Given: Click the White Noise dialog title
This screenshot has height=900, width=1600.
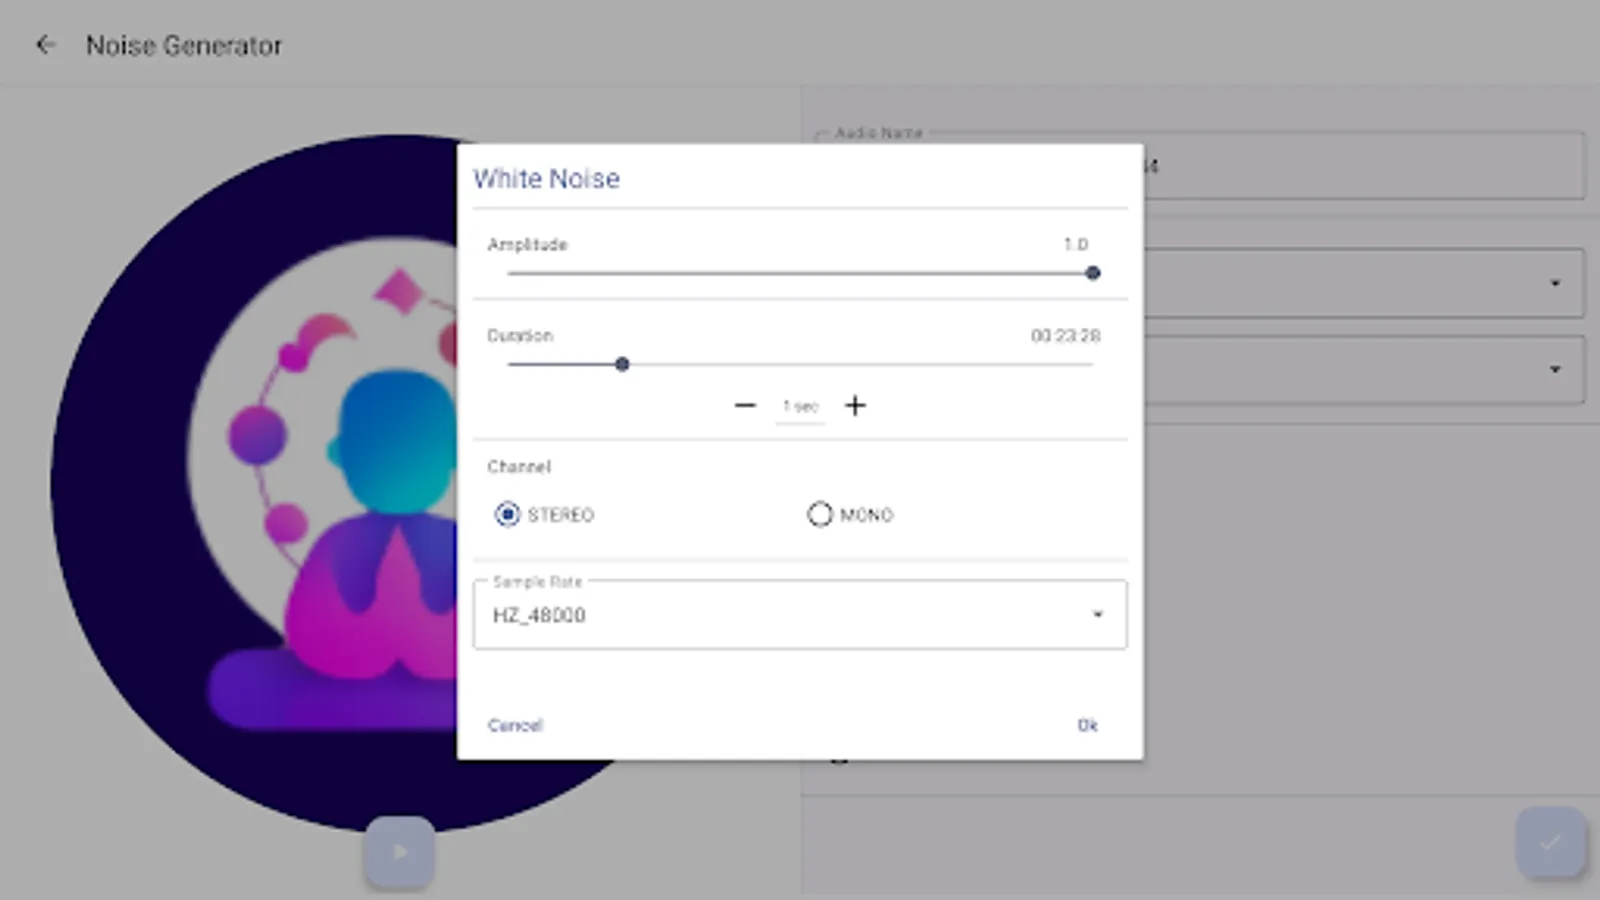Looking at the screenshot, I should [x=546, y=178].
